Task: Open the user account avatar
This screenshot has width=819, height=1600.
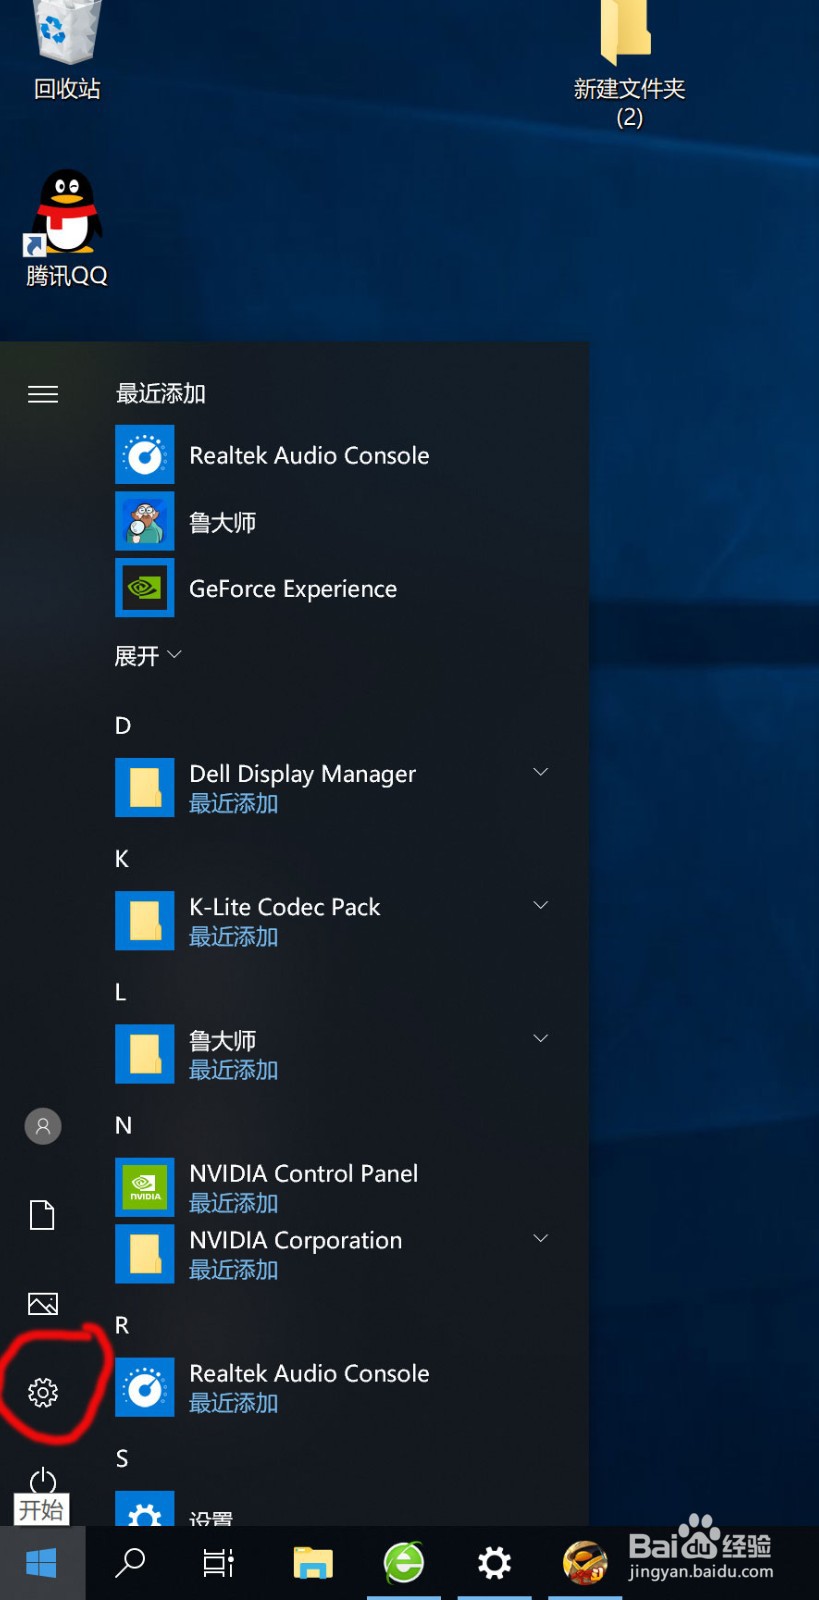Action: pyautogui.click(x=43, y=1126)
